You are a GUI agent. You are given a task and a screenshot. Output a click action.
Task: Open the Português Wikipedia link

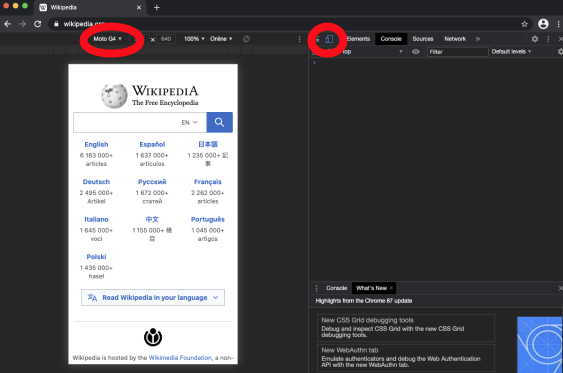click(208, 219)
